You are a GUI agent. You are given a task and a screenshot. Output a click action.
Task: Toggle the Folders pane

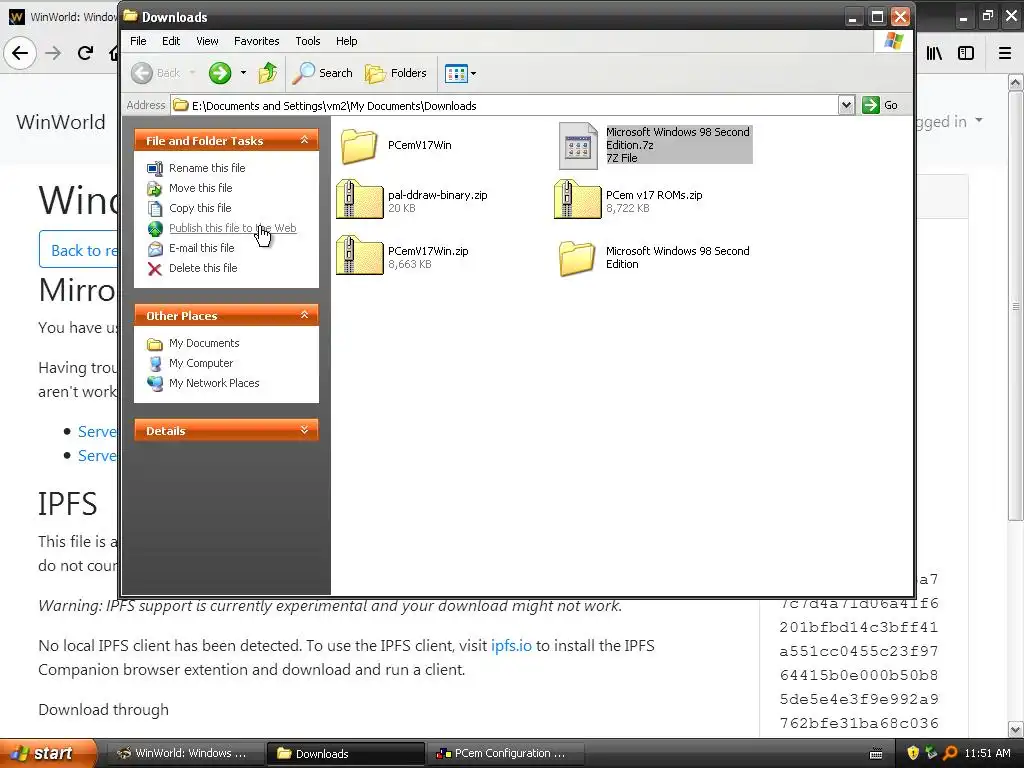click(x=396, y=73)
